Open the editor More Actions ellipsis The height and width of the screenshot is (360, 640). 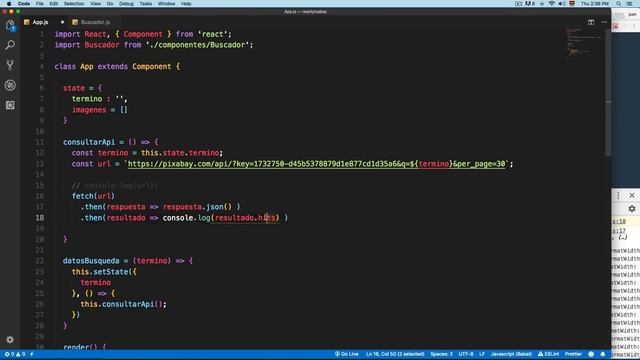click(x=604, y=22)
